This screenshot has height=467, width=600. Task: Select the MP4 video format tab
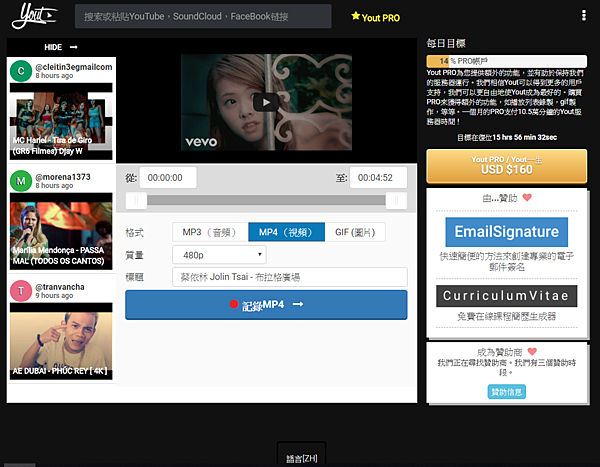point(287,232)
